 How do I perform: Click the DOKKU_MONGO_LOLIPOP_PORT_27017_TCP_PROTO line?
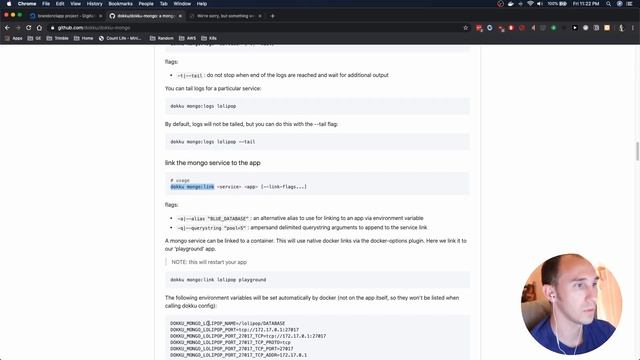click(230, 342)
